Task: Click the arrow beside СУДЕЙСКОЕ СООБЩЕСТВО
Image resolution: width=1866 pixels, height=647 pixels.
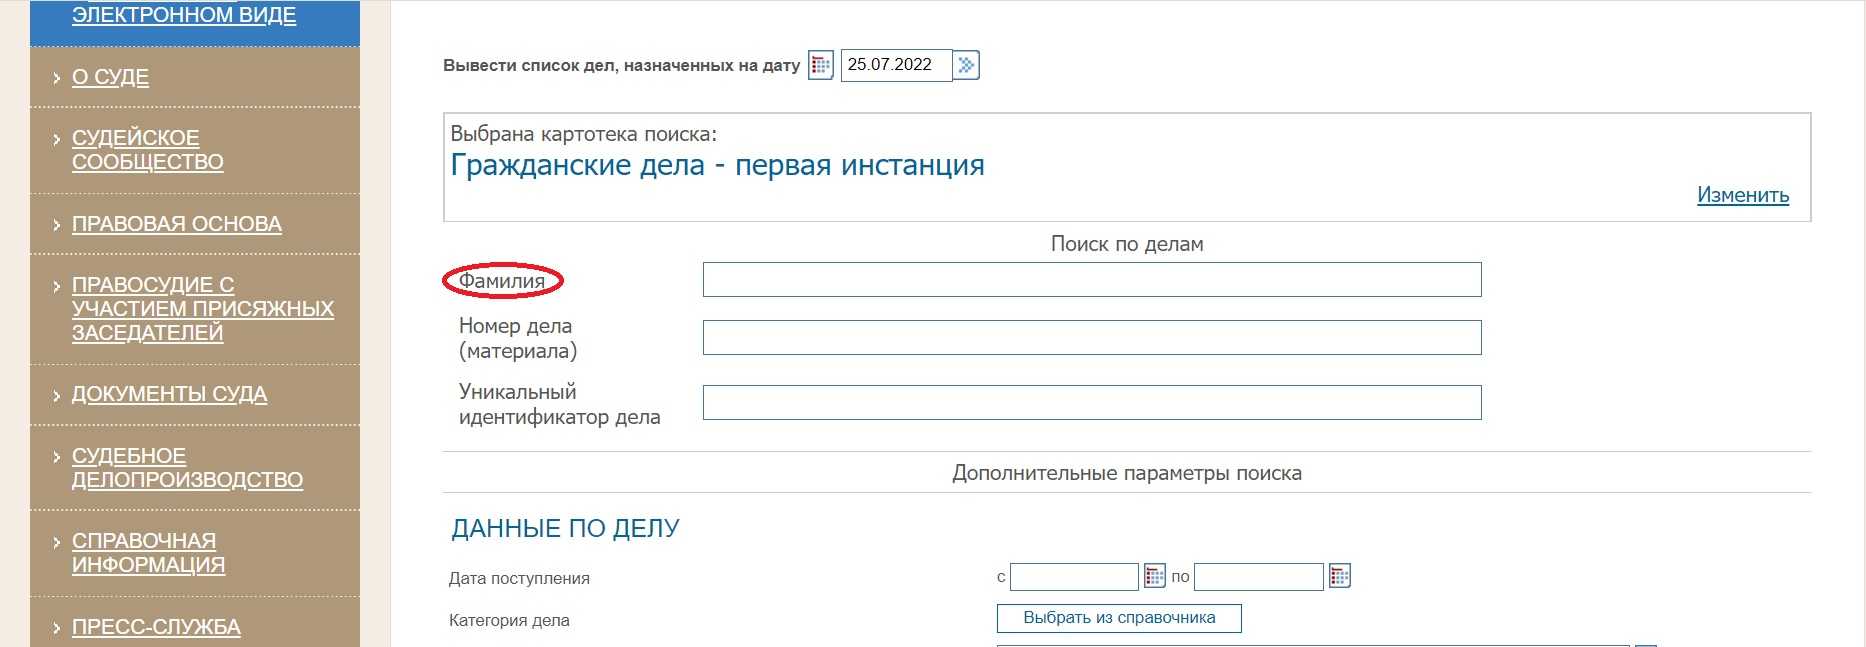Action: [57, 139]
